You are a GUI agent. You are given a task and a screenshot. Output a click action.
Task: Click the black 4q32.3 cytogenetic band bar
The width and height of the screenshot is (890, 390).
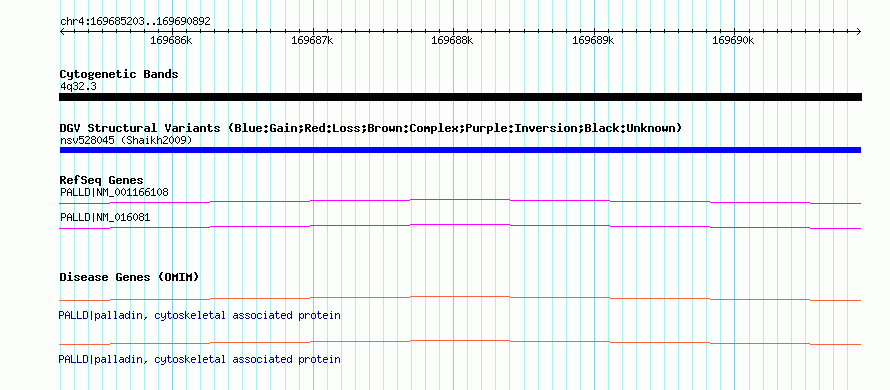(460, 97)
